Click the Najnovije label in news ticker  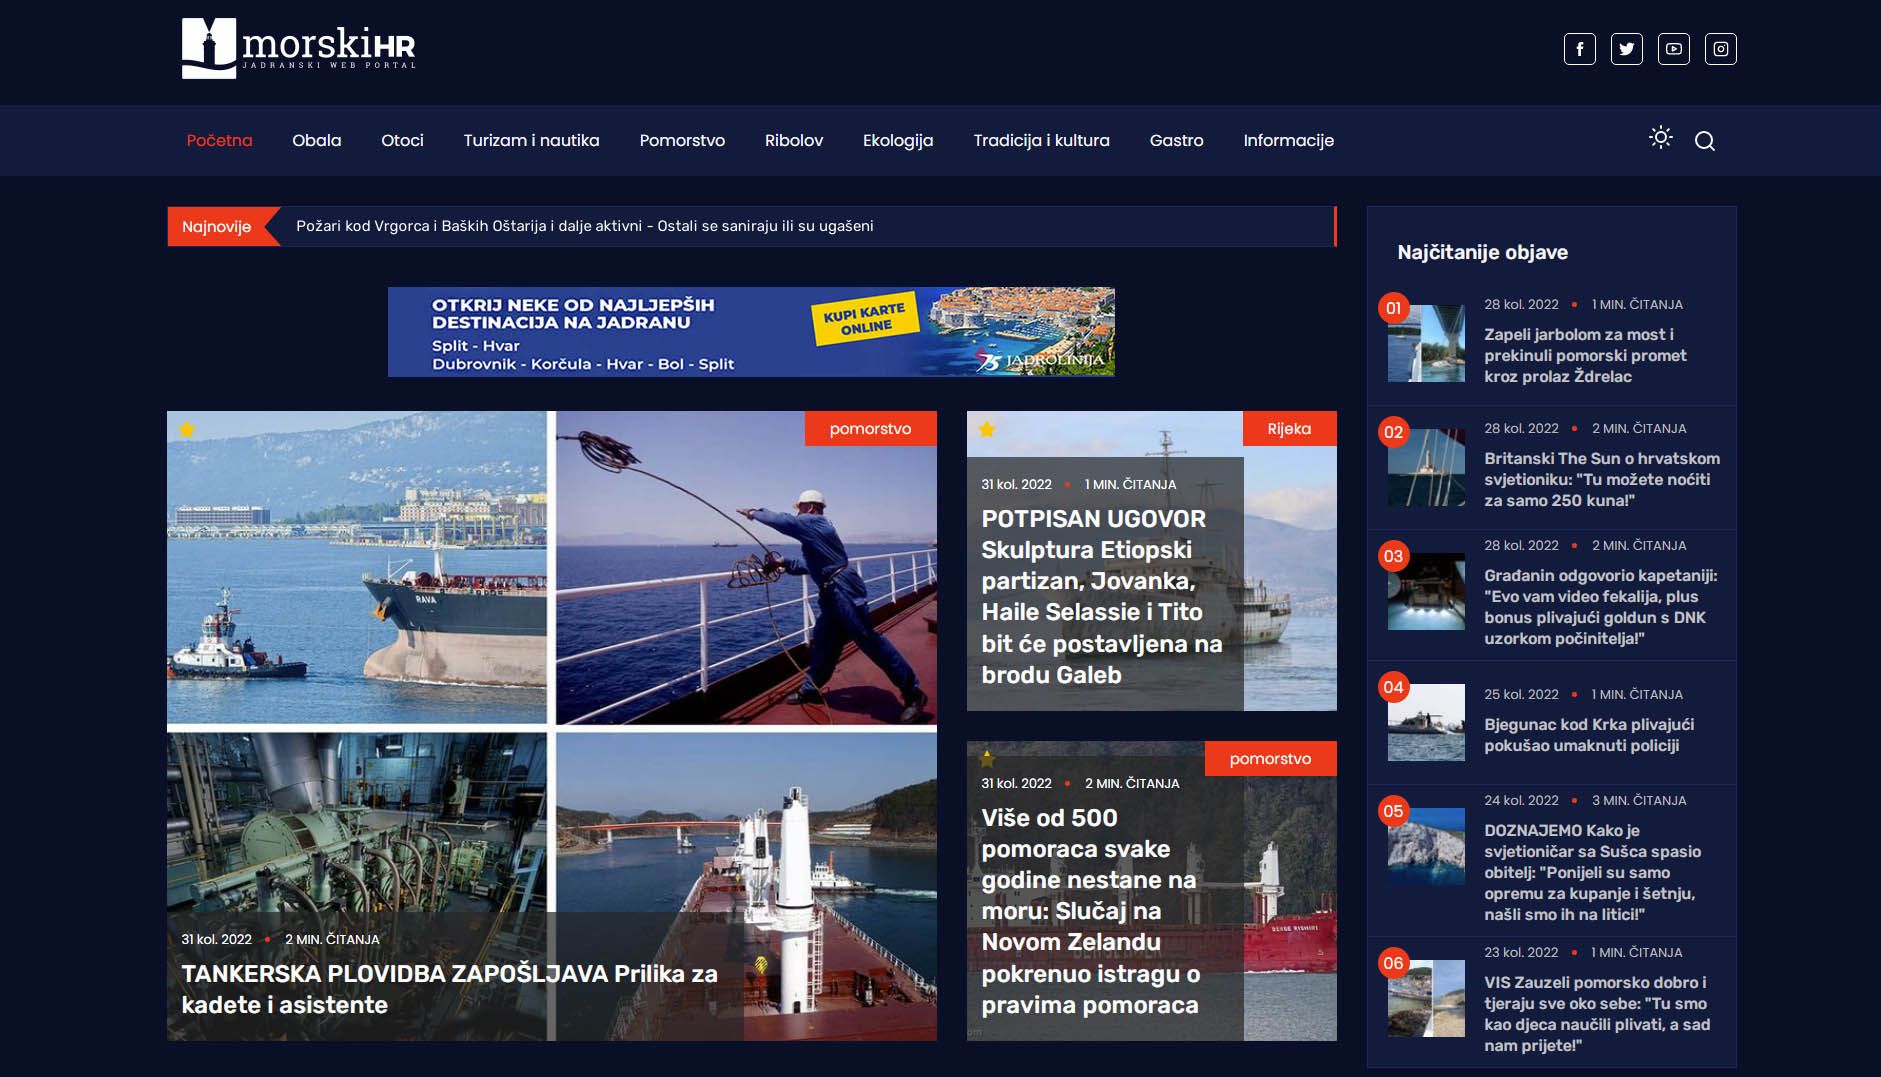pyautogui.click(x=216, y=227)
